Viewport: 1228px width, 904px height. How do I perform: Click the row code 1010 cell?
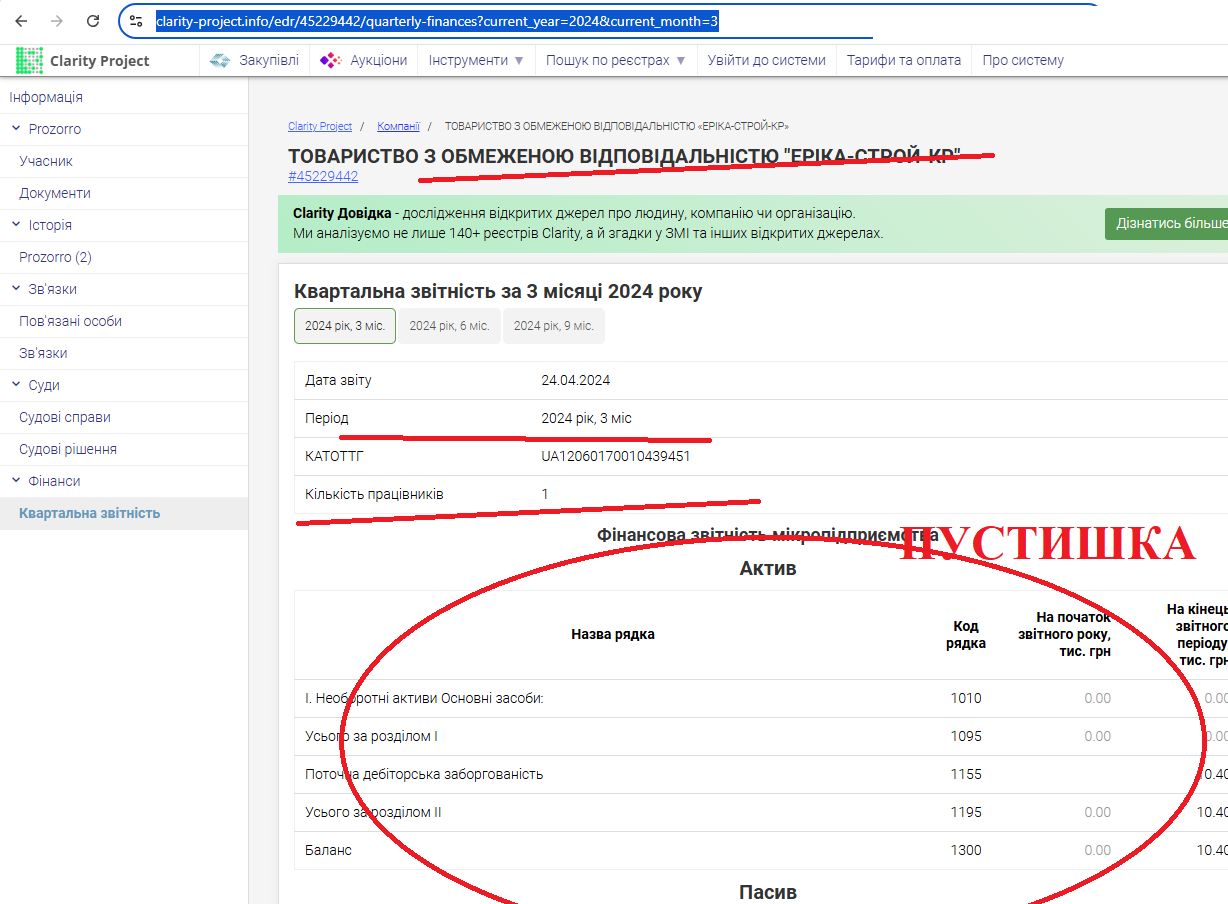point(966,698)
